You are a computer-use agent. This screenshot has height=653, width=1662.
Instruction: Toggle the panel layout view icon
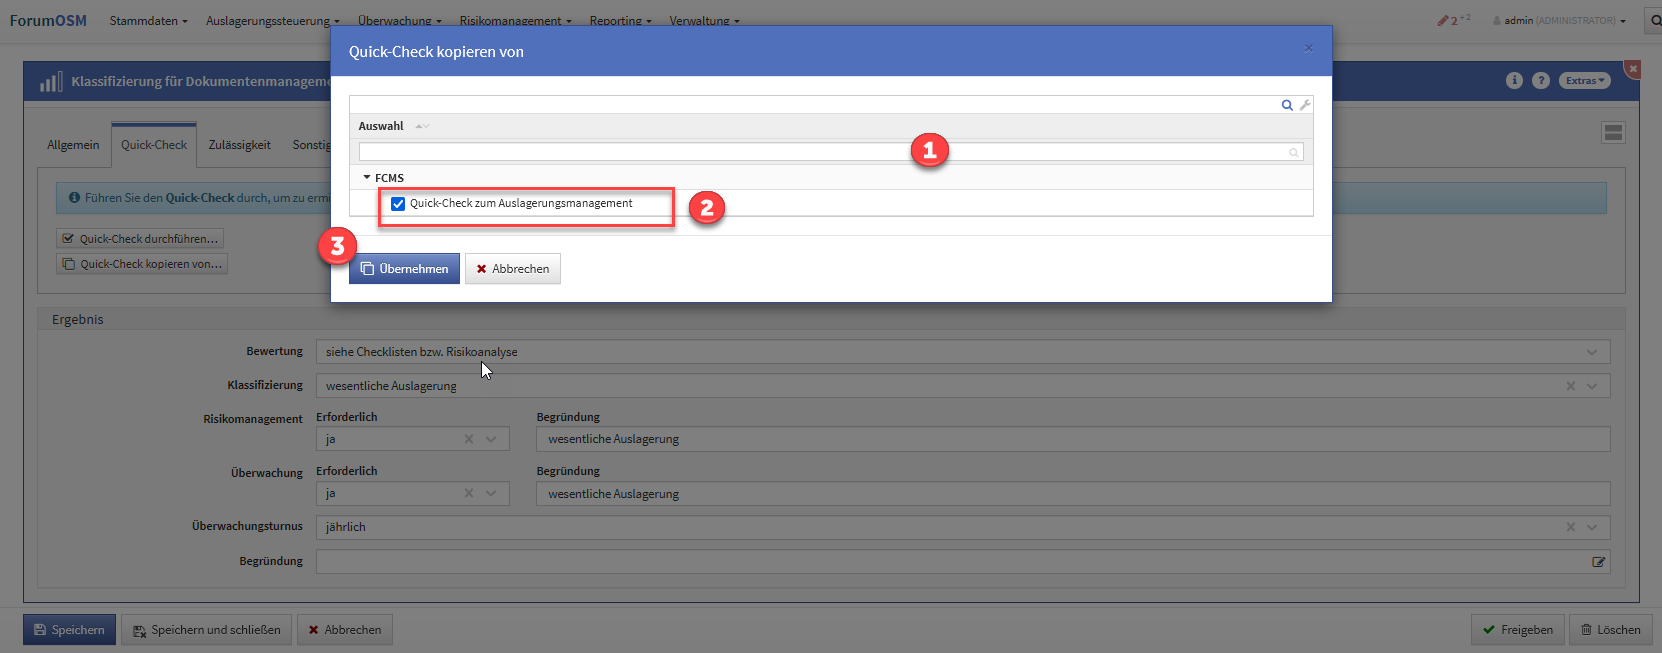[x=1613, y=133]
